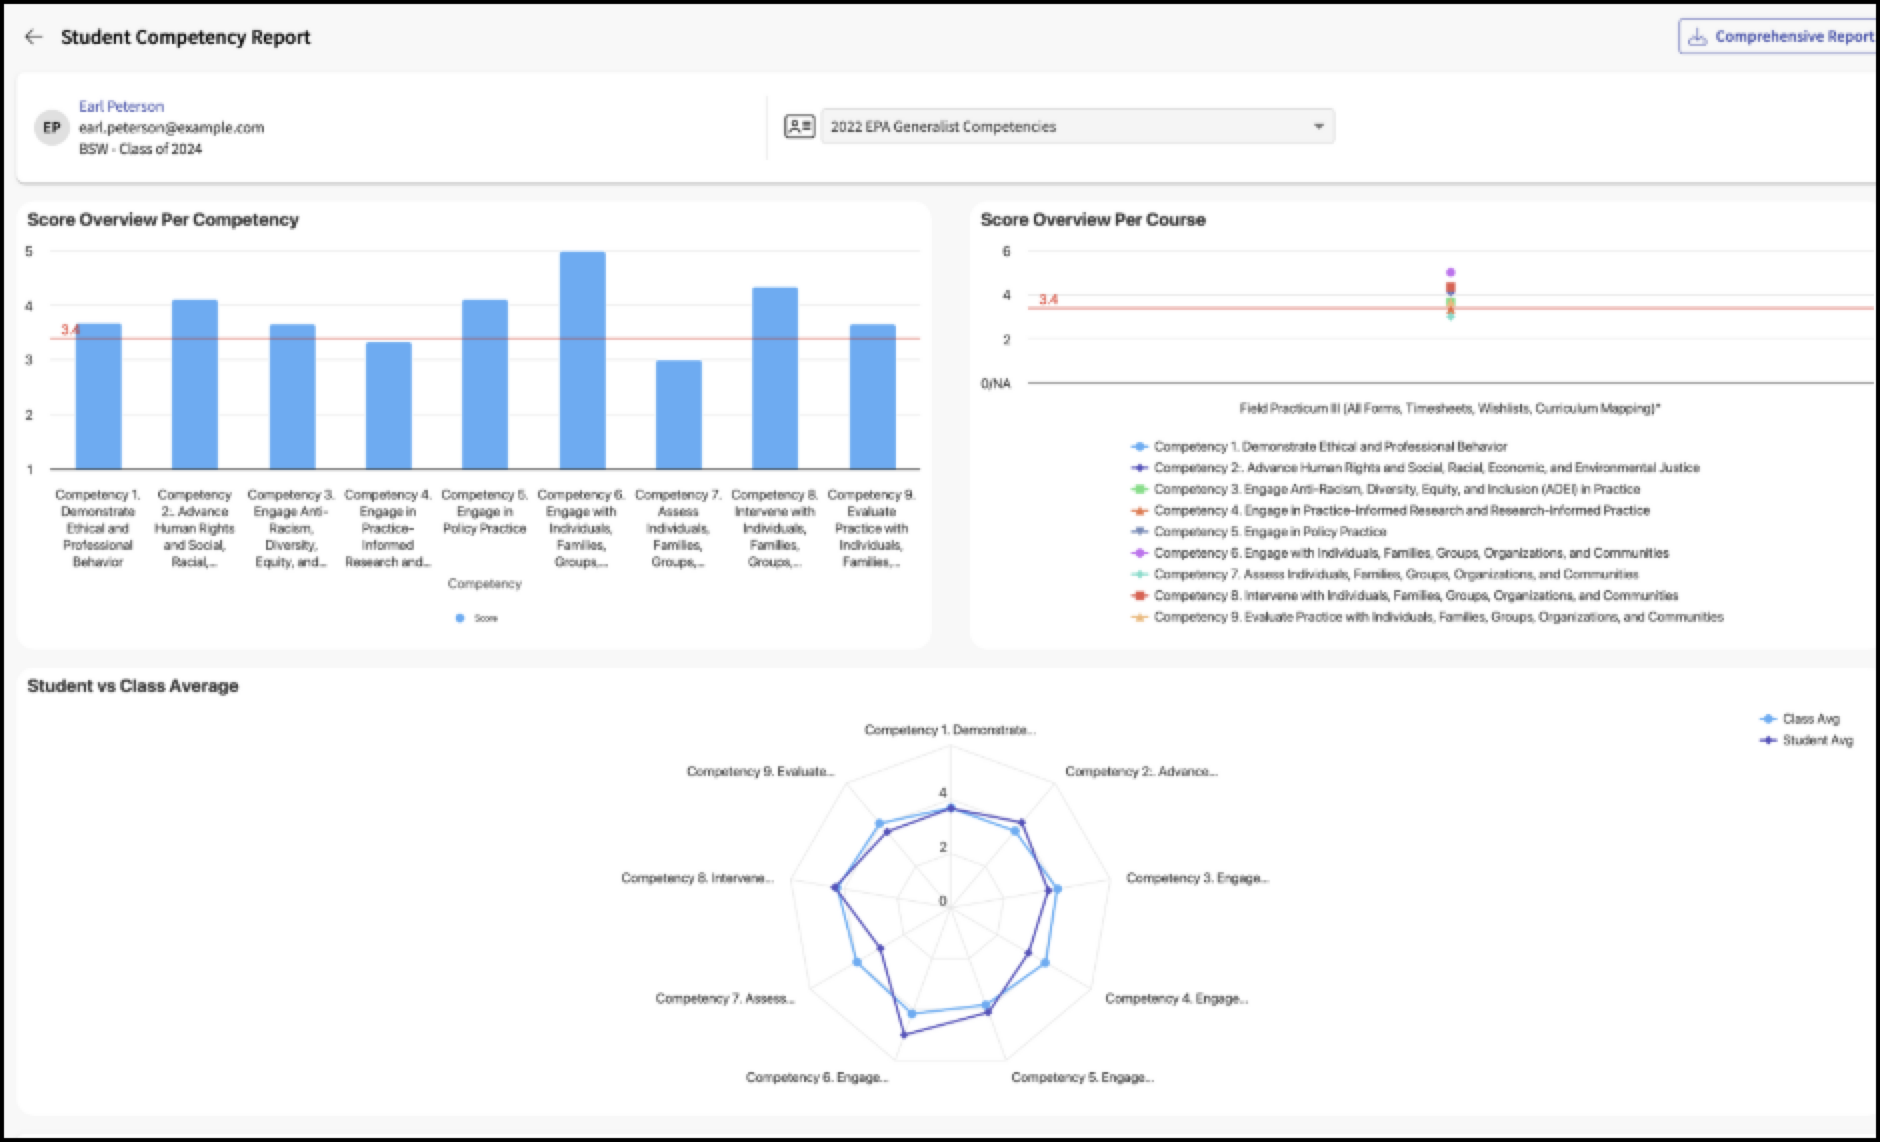Click the Competency 7 bar in the bar chart
Image resolution: width=1880 pixels, height=1142 pixels.
coord(678,414)
